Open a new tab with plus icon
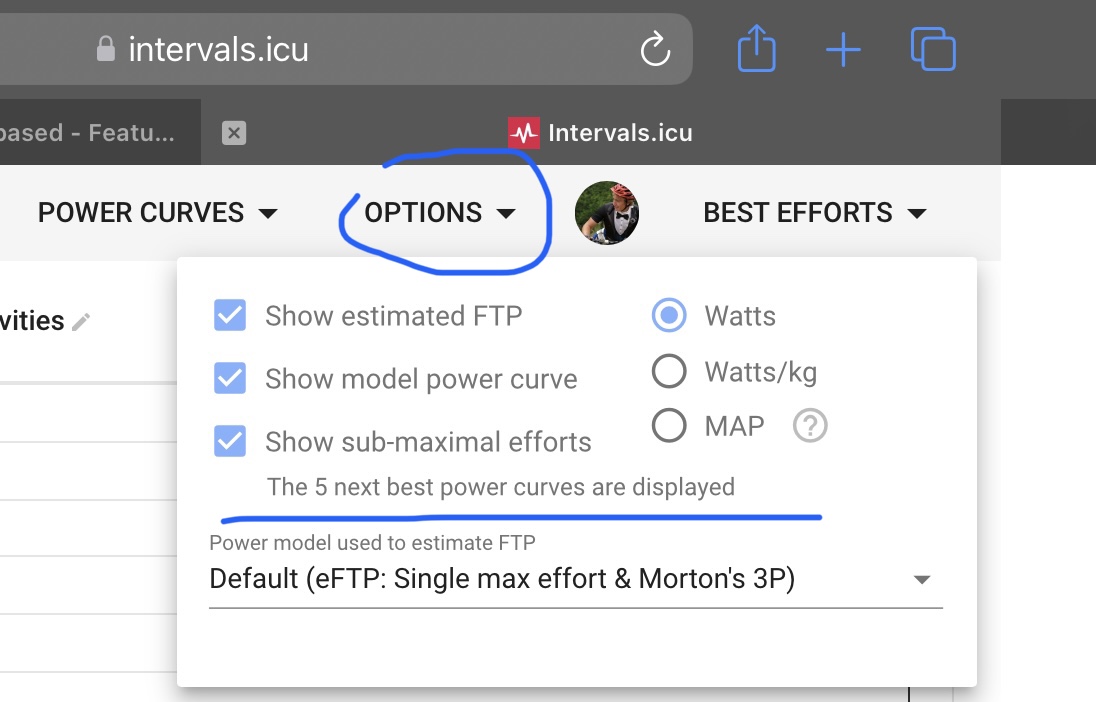This screenshot has height=702, width=1096. [x=843, y=50]
